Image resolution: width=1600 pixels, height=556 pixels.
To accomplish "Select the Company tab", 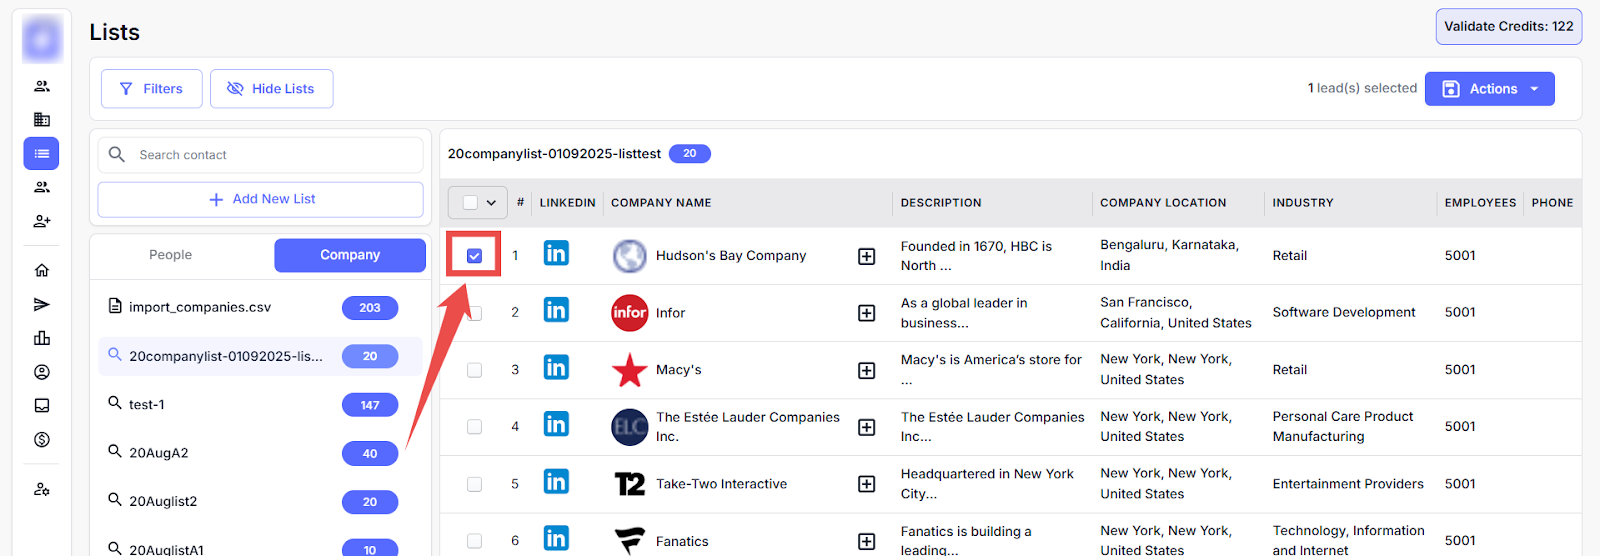I will 350,255.
